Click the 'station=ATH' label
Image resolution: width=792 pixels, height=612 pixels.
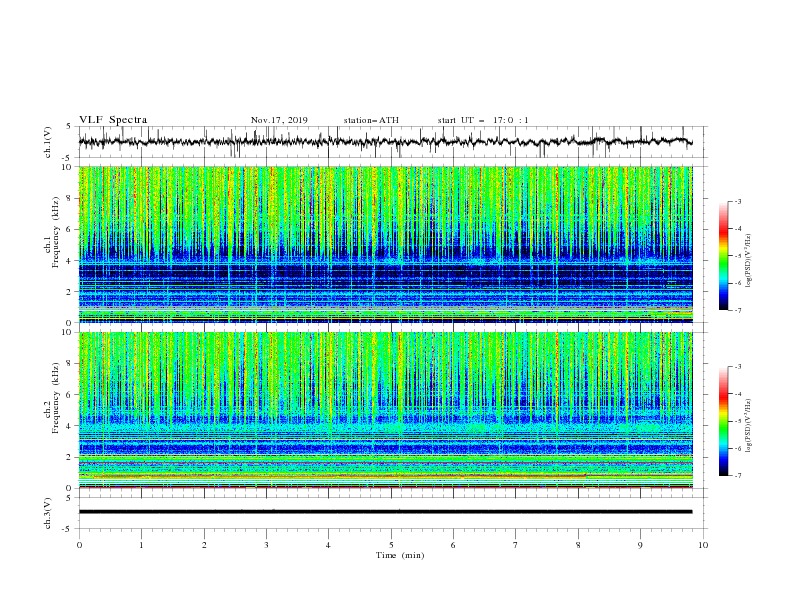pyautogui.click(x=371, y=120)
